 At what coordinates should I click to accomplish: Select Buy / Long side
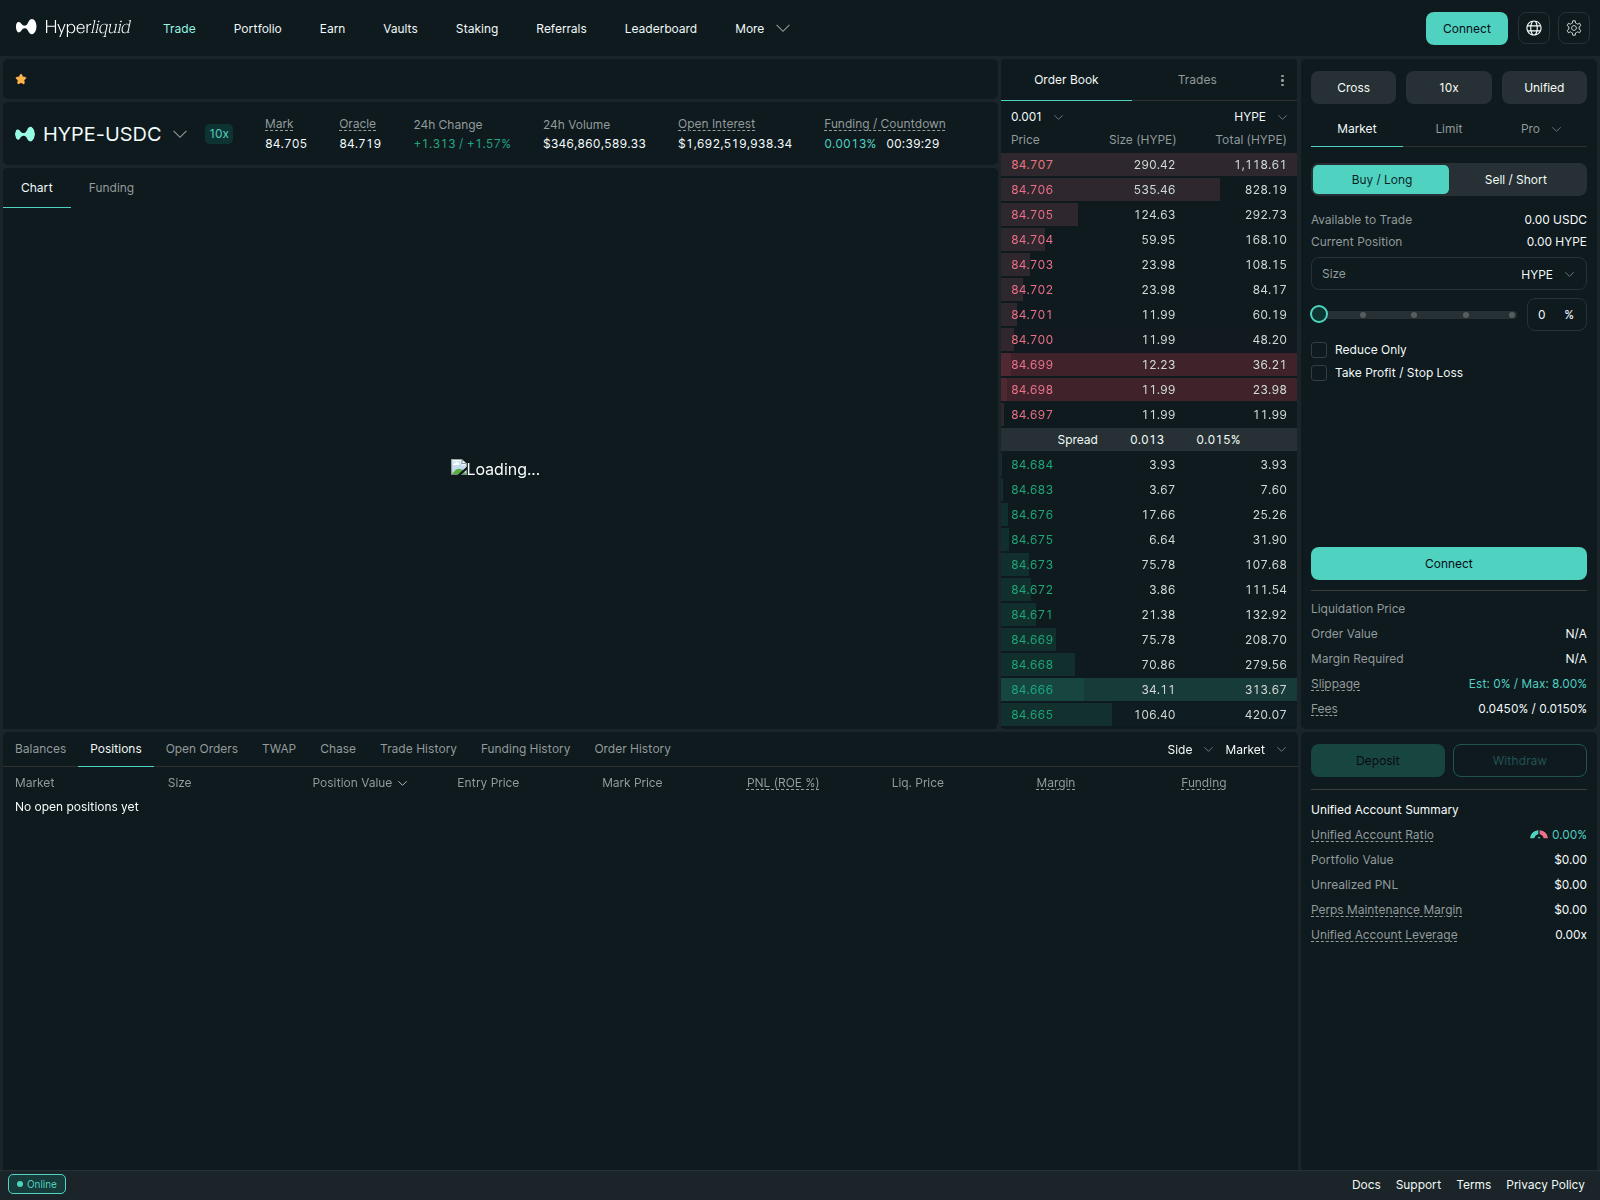coord(1381,180)
